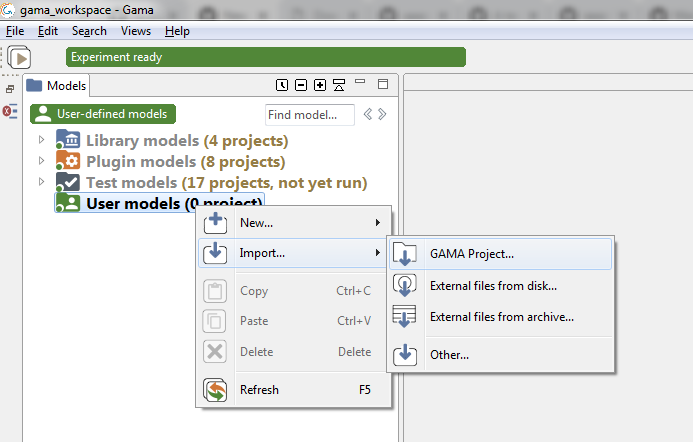
Task: Minimize the Models panel
Action: (360, 81)
